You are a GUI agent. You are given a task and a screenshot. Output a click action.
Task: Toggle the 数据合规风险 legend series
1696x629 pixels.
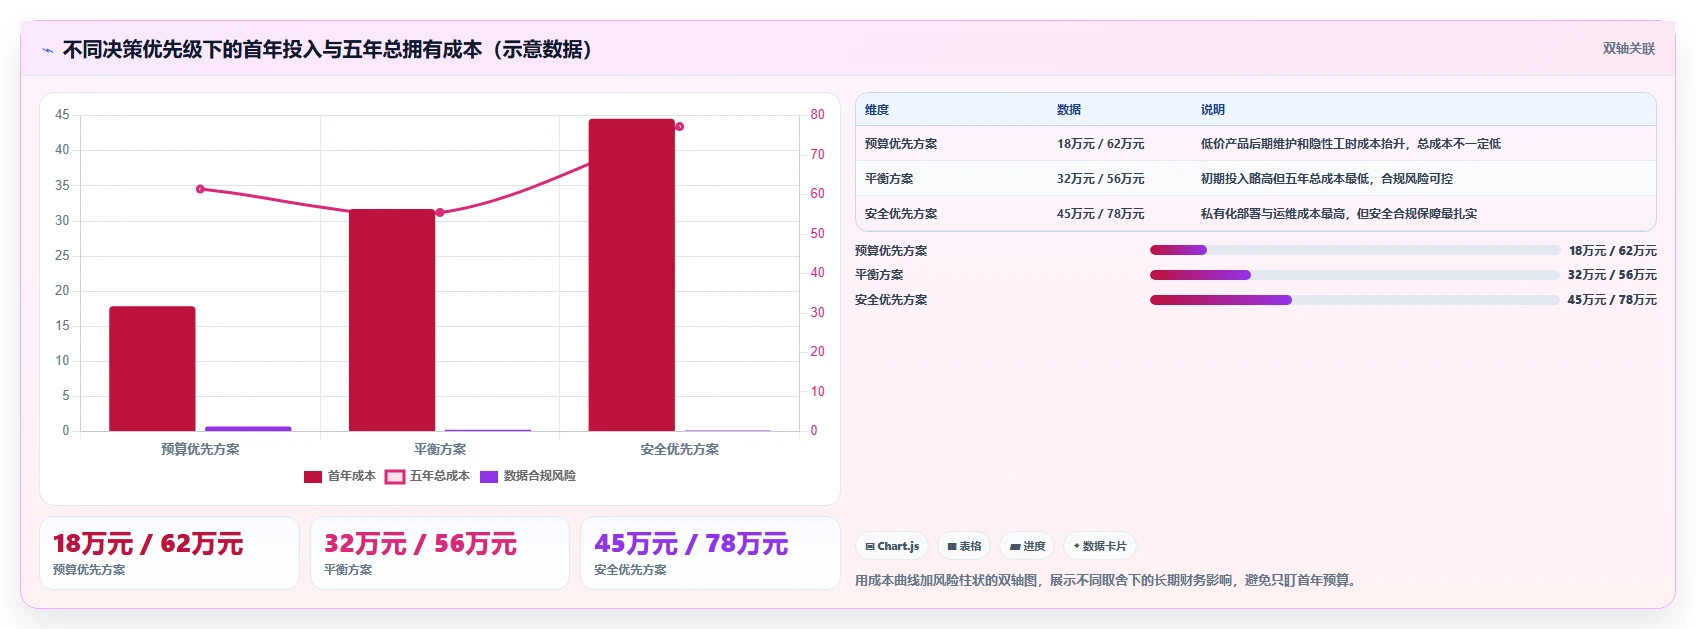(x=528, y=476)
